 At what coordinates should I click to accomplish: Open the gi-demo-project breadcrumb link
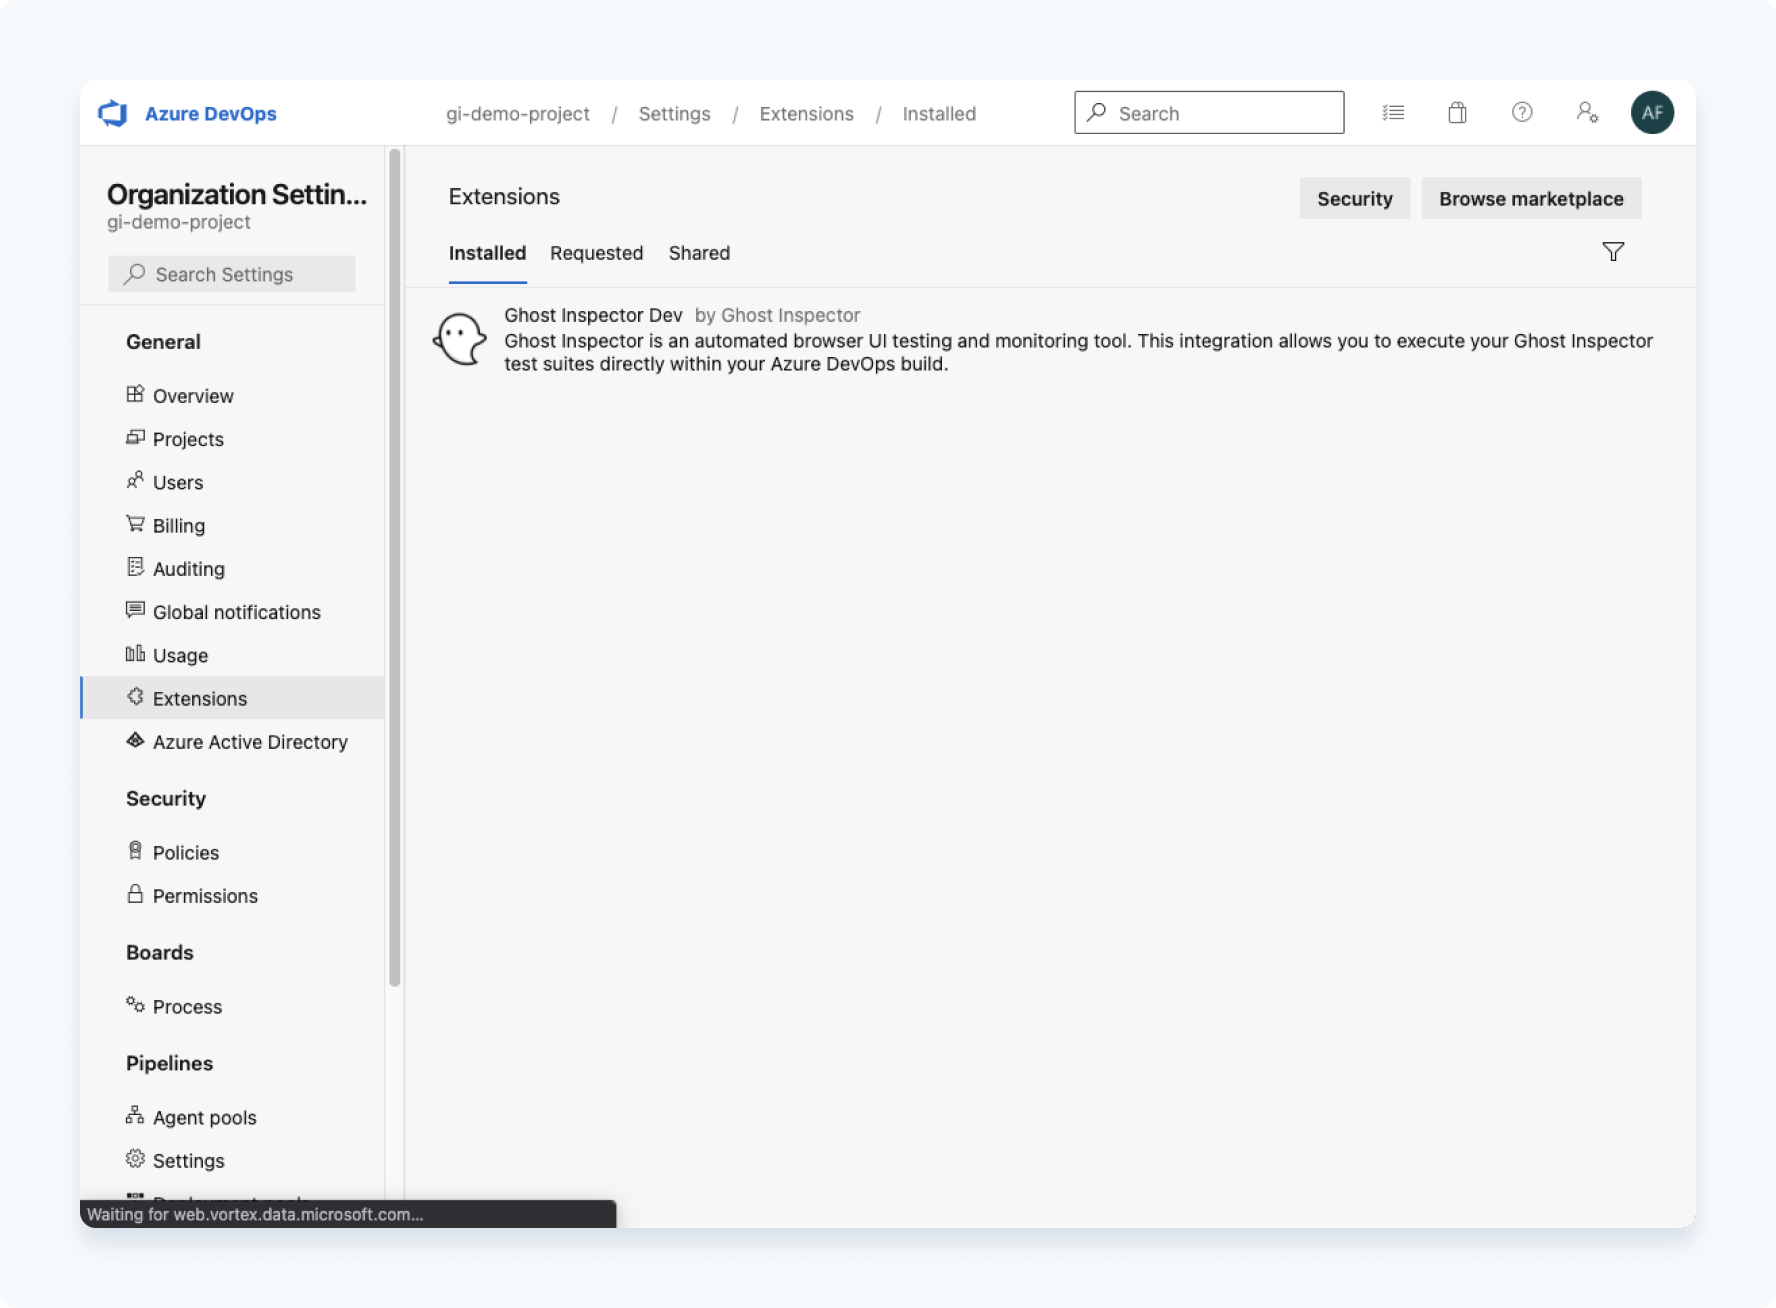518,113
